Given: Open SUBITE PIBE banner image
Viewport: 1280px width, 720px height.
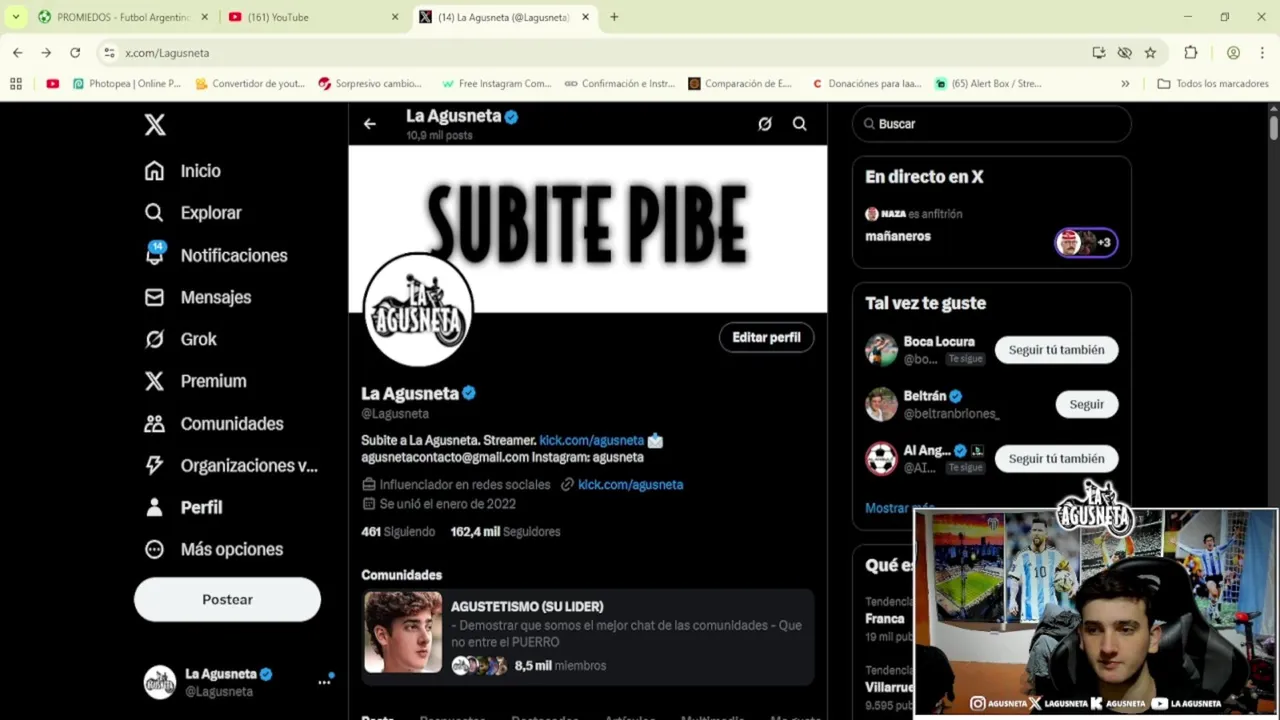Looking at the screenshot, I should 587,229.
